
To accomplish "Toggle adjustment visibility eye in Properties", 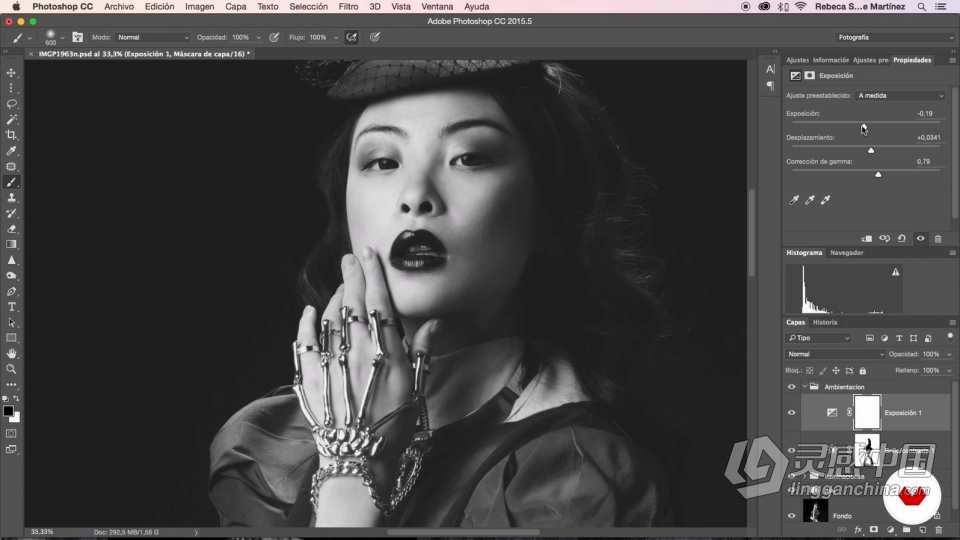I will point(920,239).
